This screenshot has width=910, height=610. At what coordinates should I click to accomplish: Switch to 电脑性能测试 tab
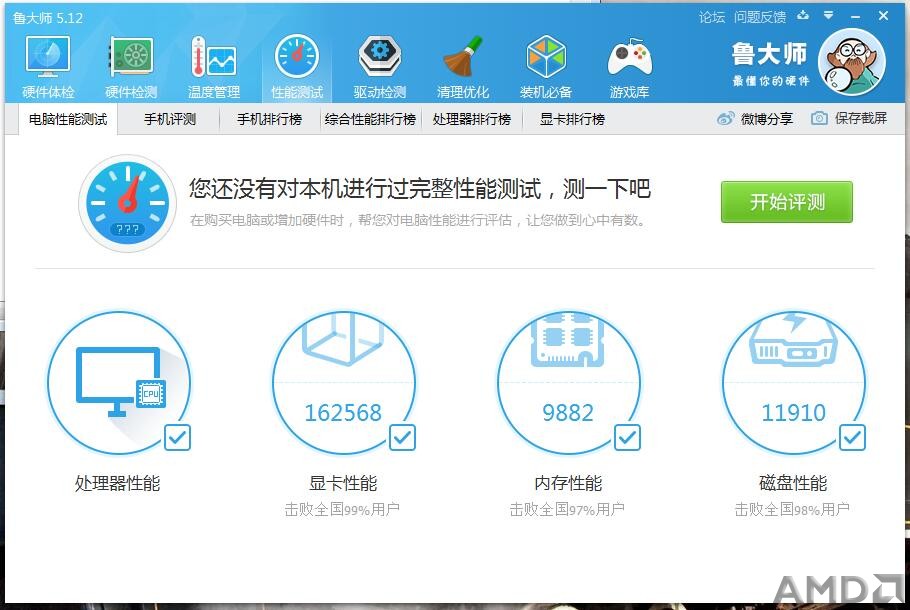68,119
